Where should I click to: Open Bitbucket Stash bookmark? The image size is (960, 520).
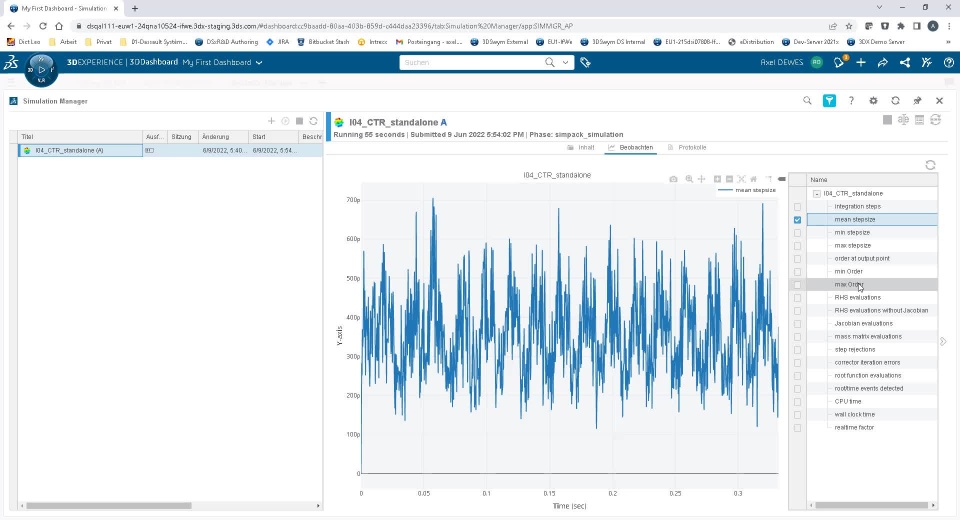(x=323, y=42)
